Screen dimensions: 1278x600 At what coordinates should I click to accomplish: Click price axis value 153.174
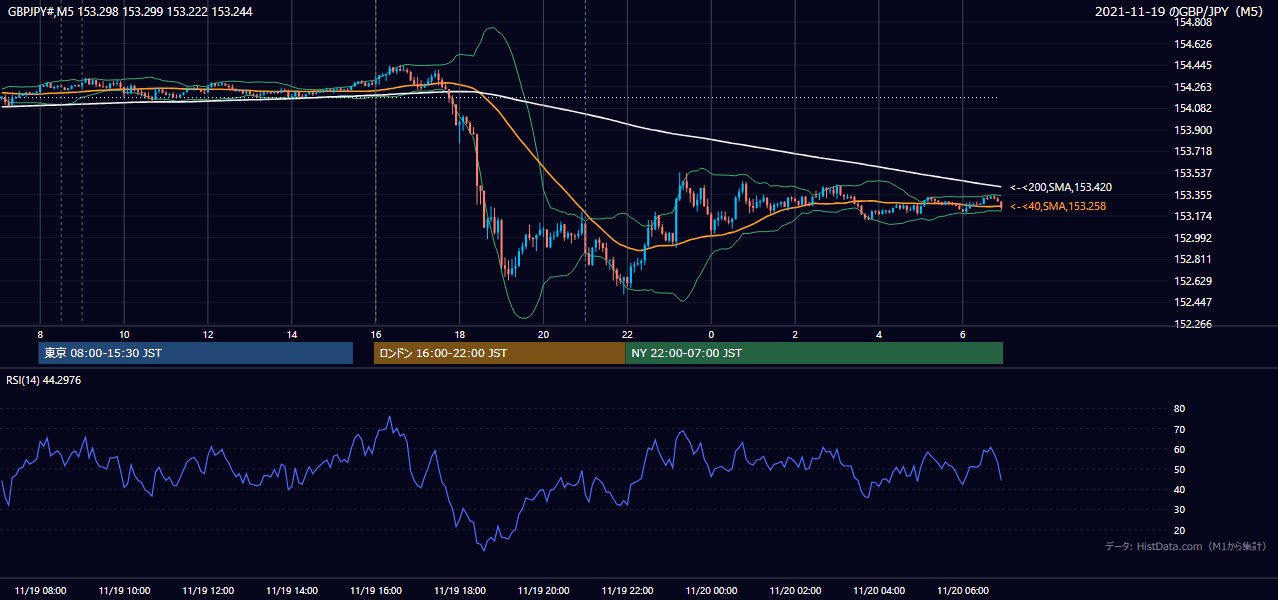pyautogui.click(x=1193, y=216)
